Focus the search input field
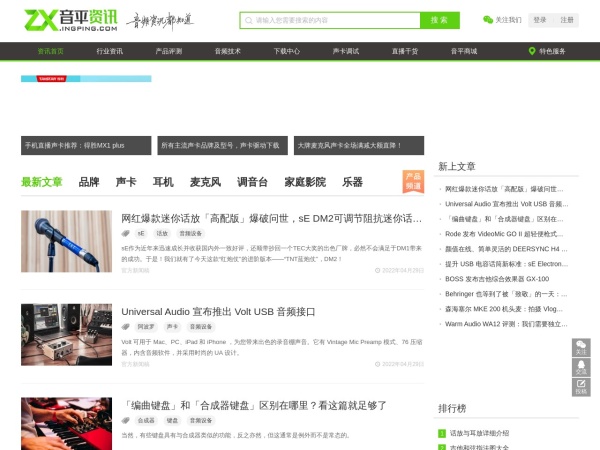This screenshot has height=450, width=600. [x=330, y=20]
